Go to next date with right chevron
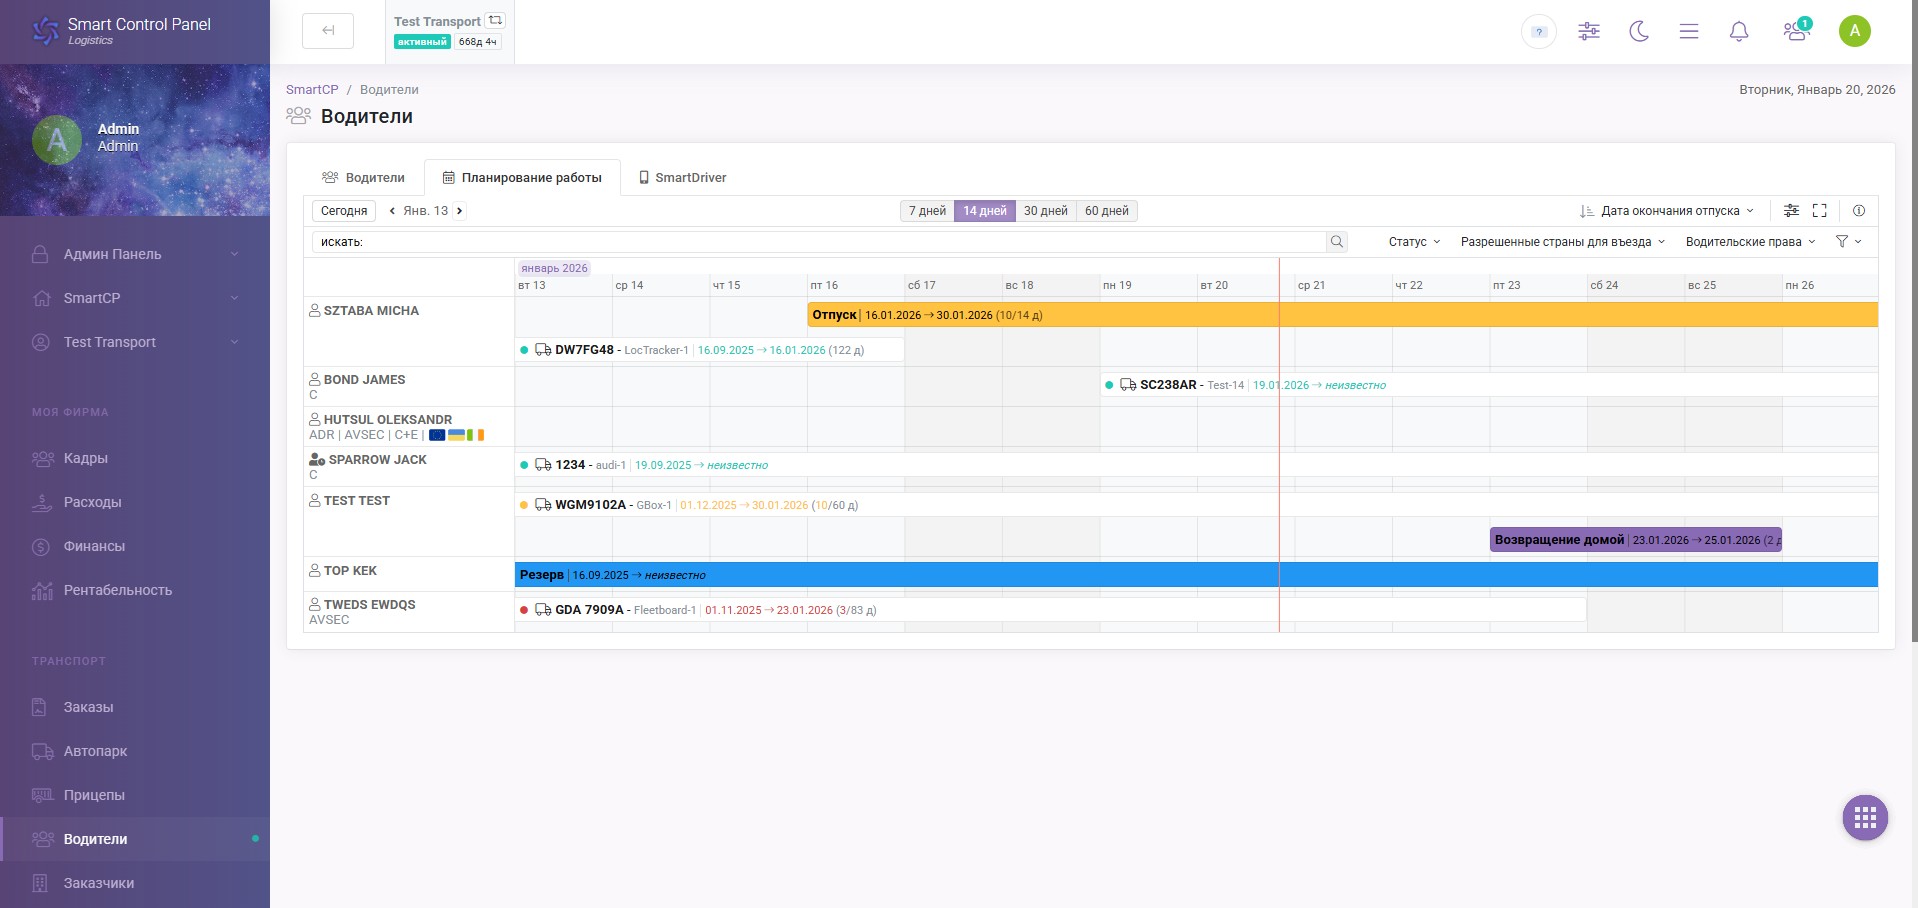The image size is (1918, 908). 459,211
